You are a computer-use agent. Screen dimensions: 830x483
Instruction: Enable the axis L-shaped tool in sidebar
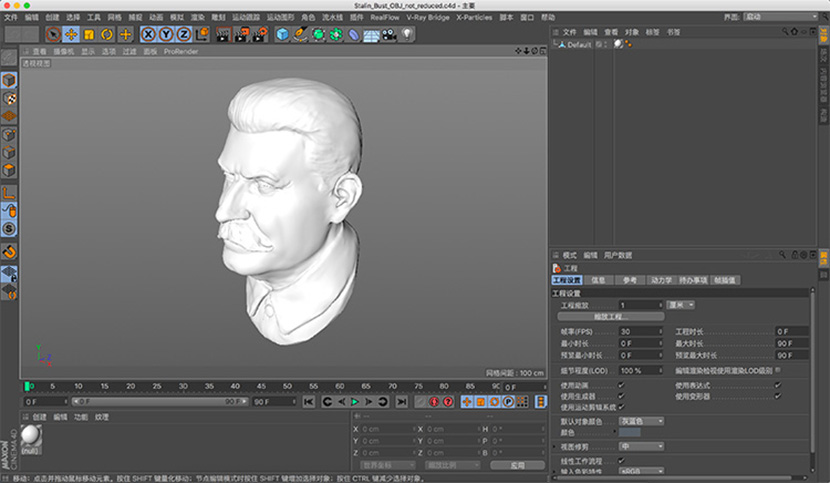(x=9, y=193)
